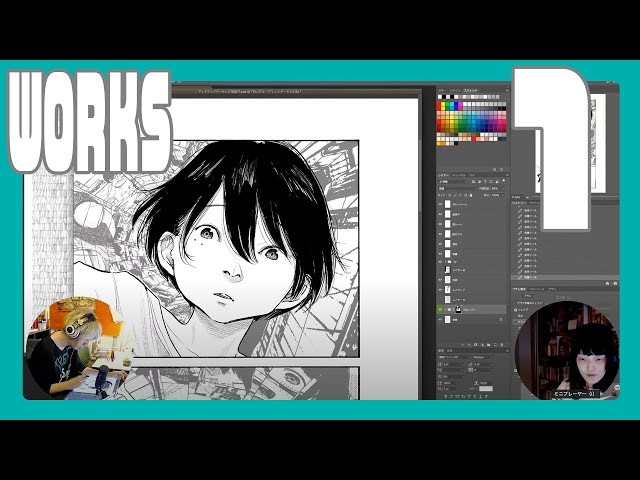
Task: Add a layer mask from Layers panel footer
Action: tap(476, 345)
